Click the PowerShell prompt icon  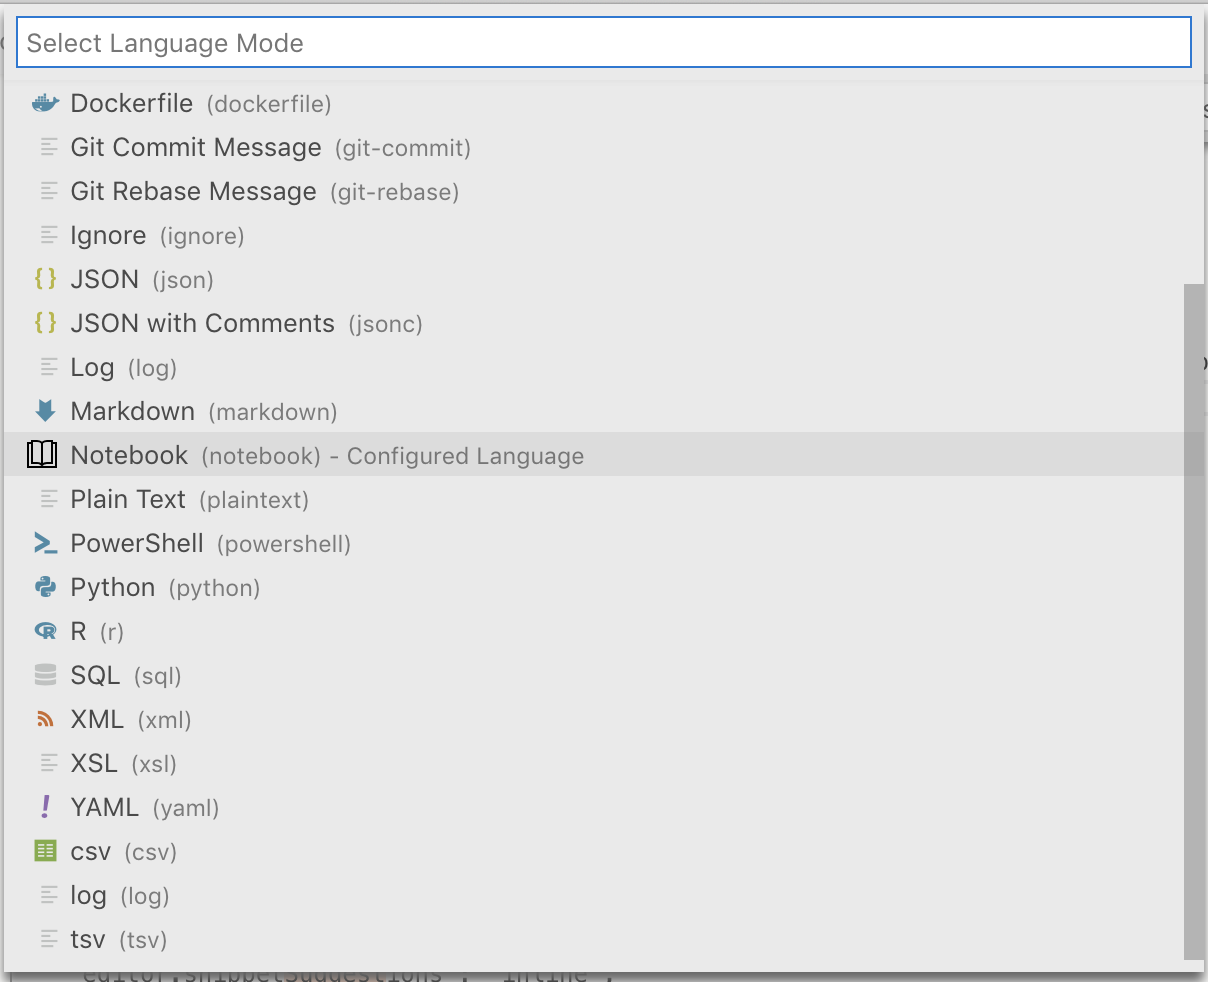point(45,543)
